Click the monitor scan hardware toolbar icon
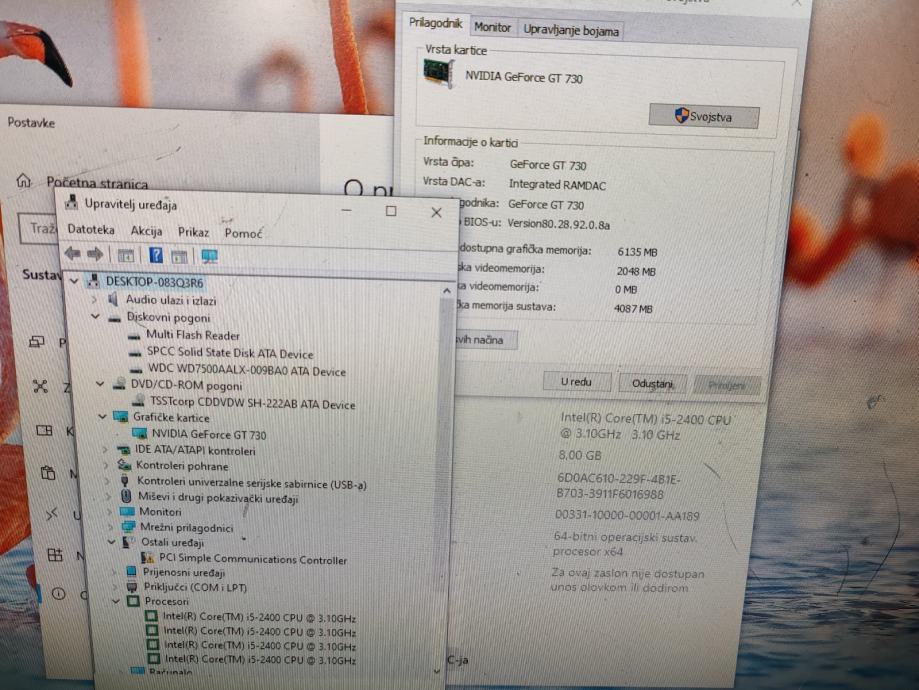This screenshot has width=919, height=690. (209, 256)
